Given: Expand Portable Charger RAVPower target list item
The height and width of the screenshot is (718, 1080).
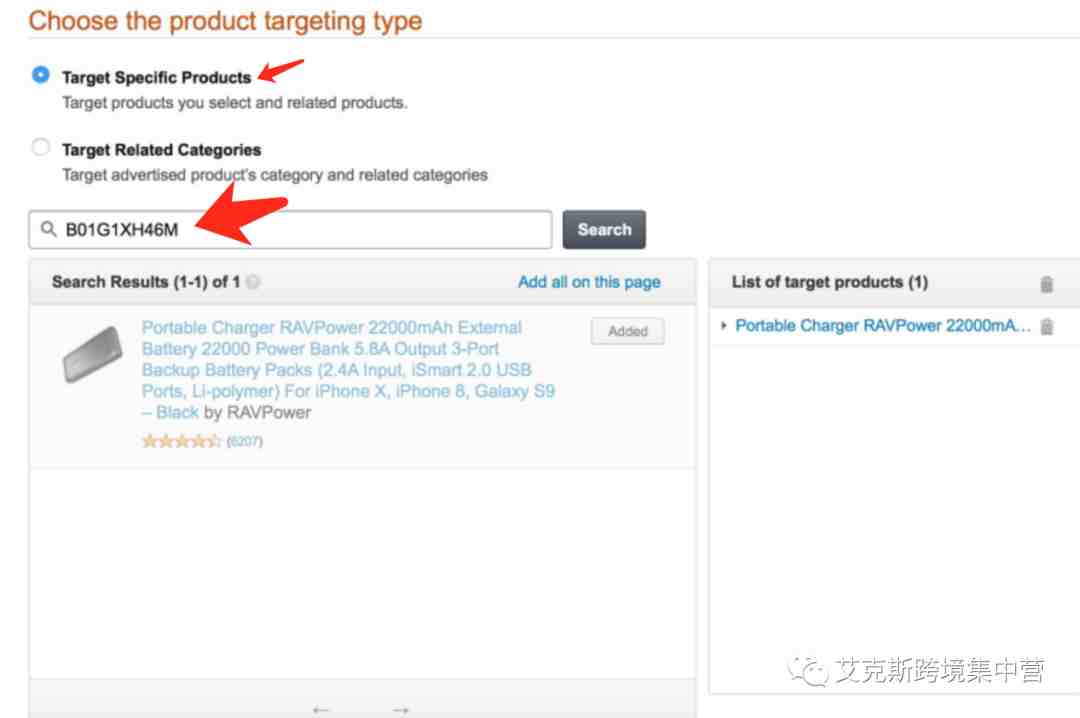Looking at the screenshot, I should [x=723, y=325].
